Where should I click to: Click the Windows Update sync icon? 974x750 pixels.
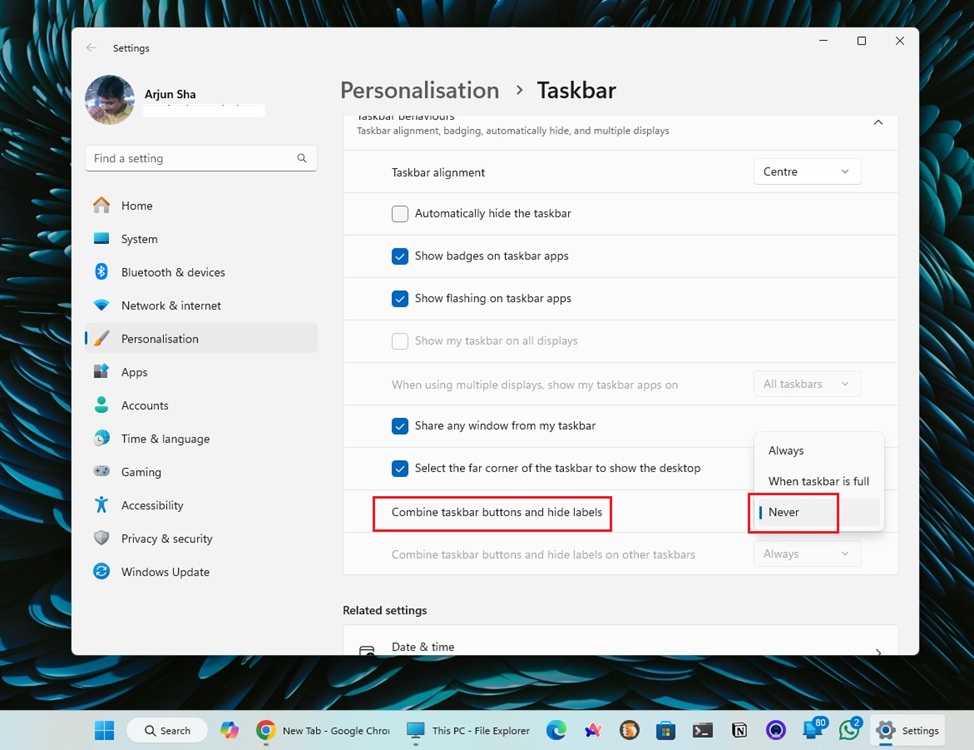click(x=101, y=571)
